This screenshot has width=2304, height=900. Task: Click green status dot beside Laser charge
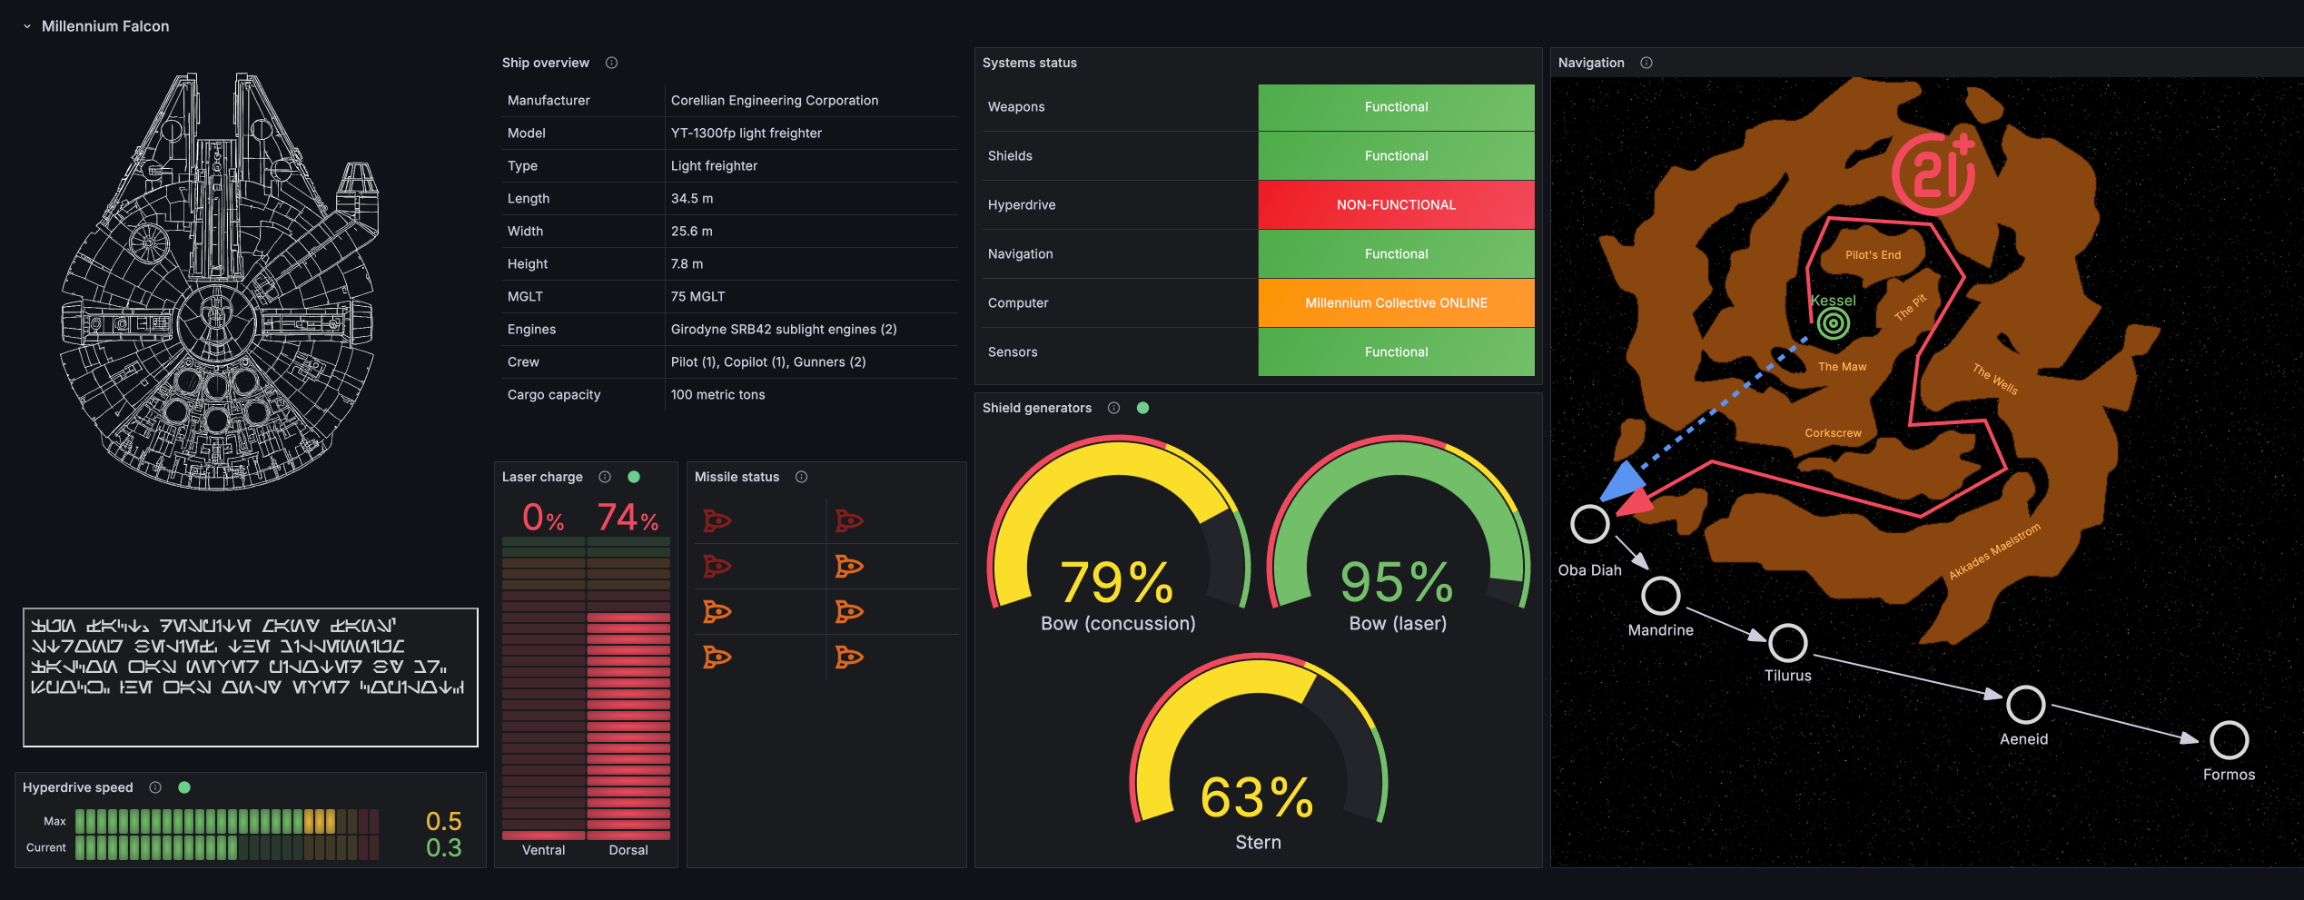[x=634, y=477]
